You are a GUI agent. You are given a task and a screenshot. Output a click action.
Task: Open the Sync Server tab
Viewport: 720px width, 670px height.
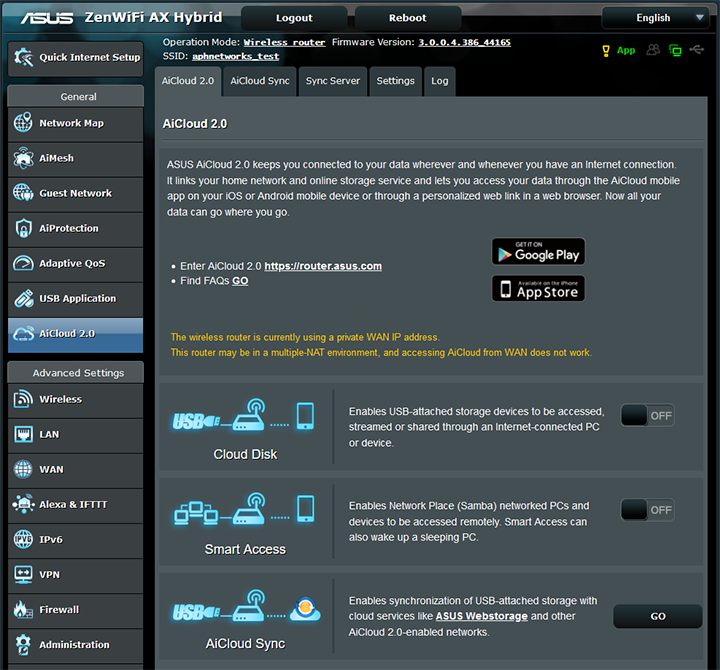333,81
